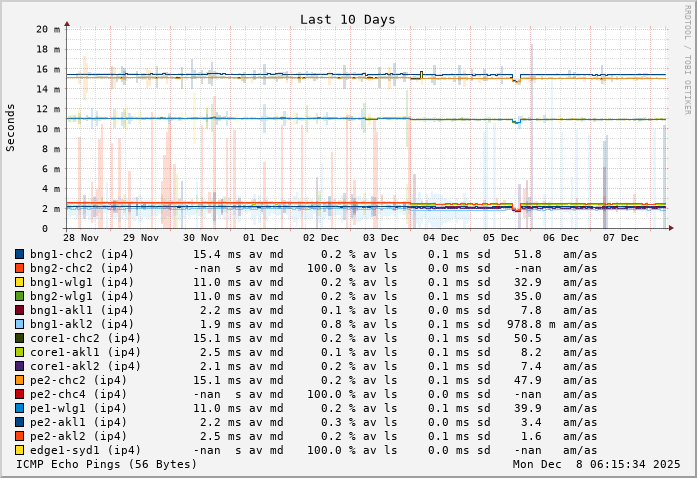The width and height of the screenshot is (697, 478).
Task: Click the ICMP Echo Pings (56 Bytes) caption
Action: 107,464
